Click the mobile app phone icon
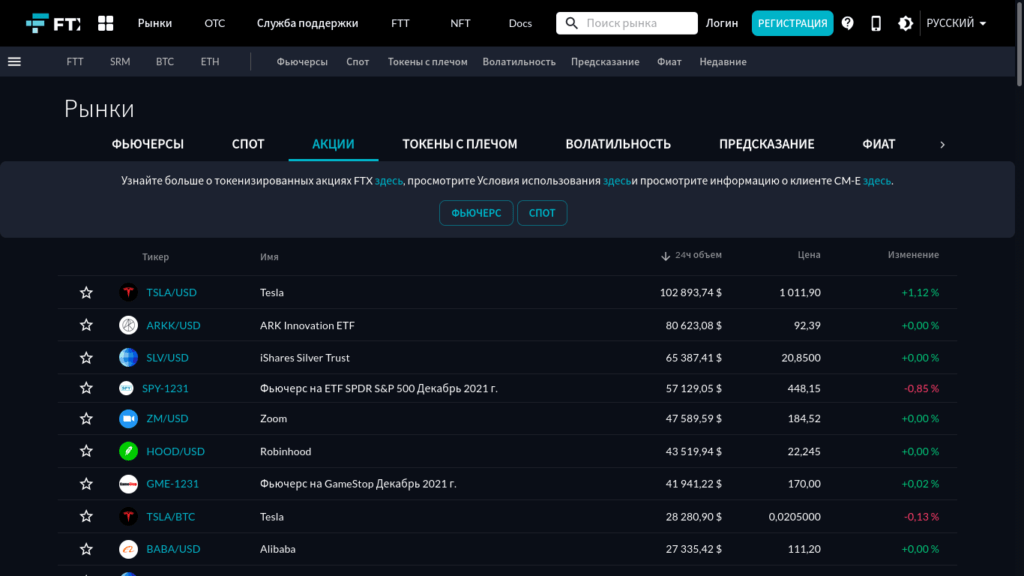 coord(876,23)
